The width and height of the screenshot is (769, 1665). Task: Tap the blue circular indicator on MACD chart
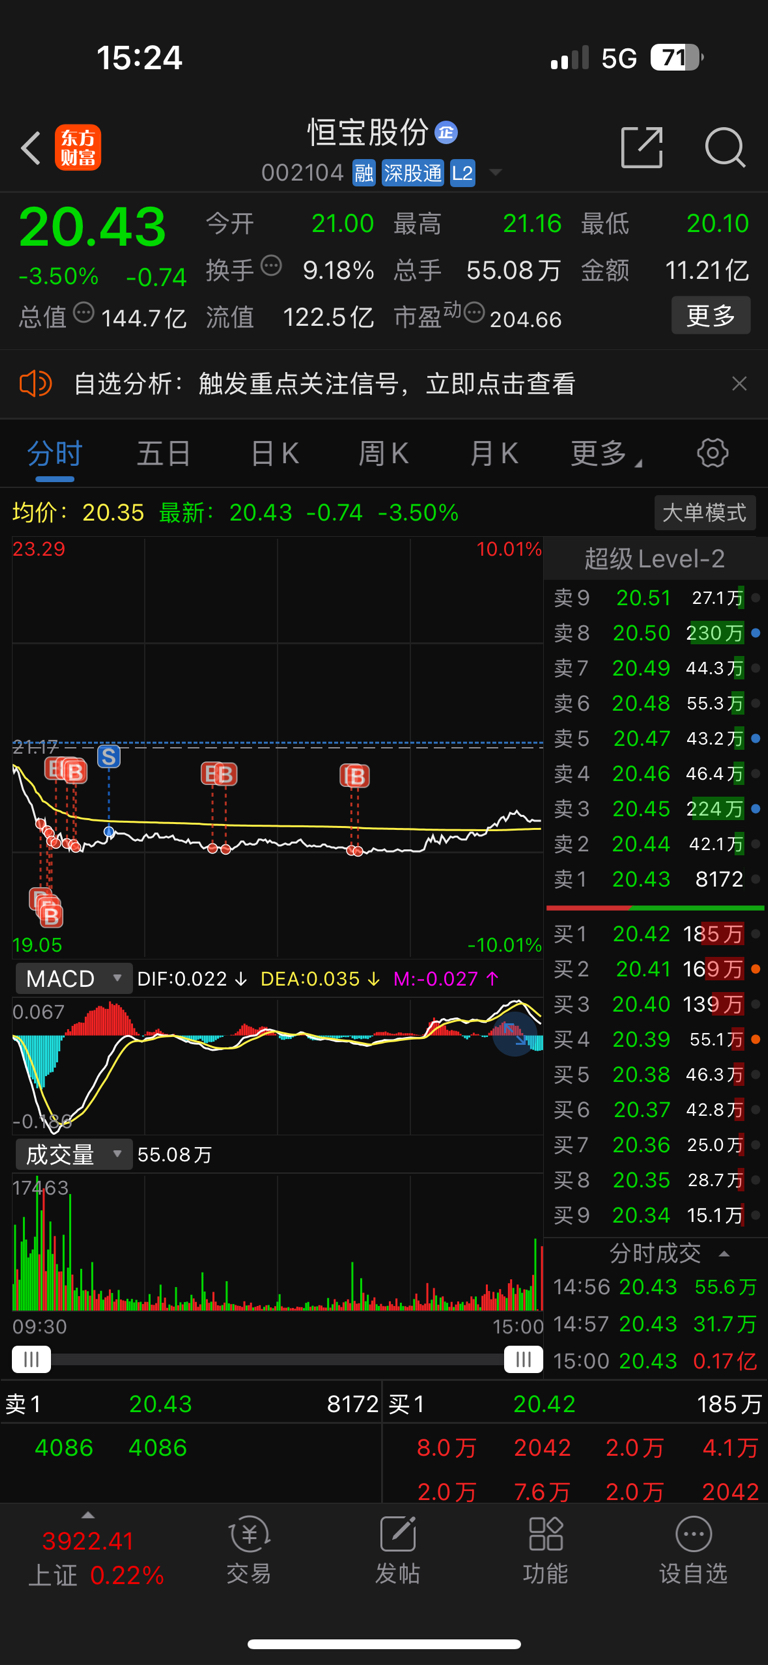pos(515,1034)
